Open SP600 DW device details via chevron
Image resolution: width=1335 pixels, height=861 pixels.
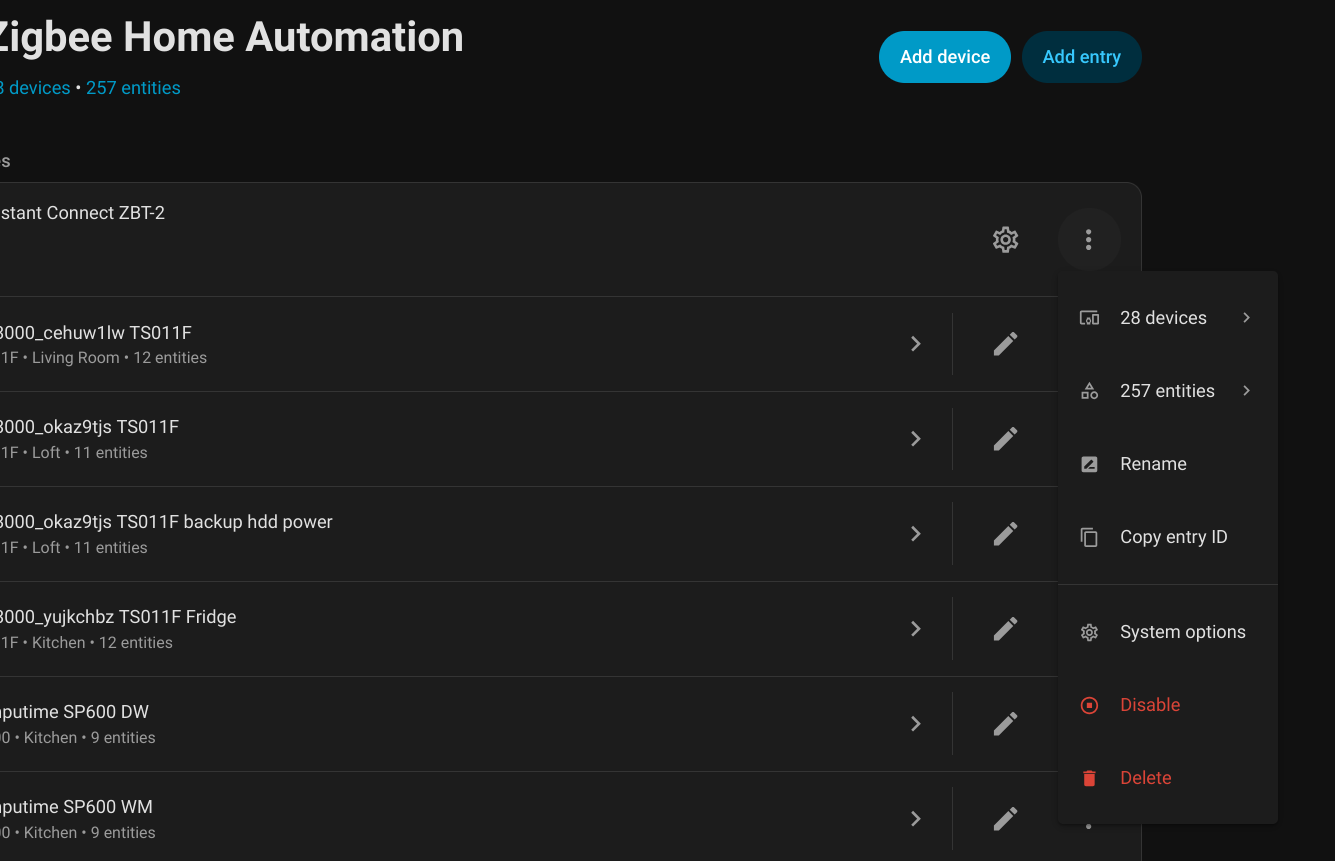[x=915, y=723]
